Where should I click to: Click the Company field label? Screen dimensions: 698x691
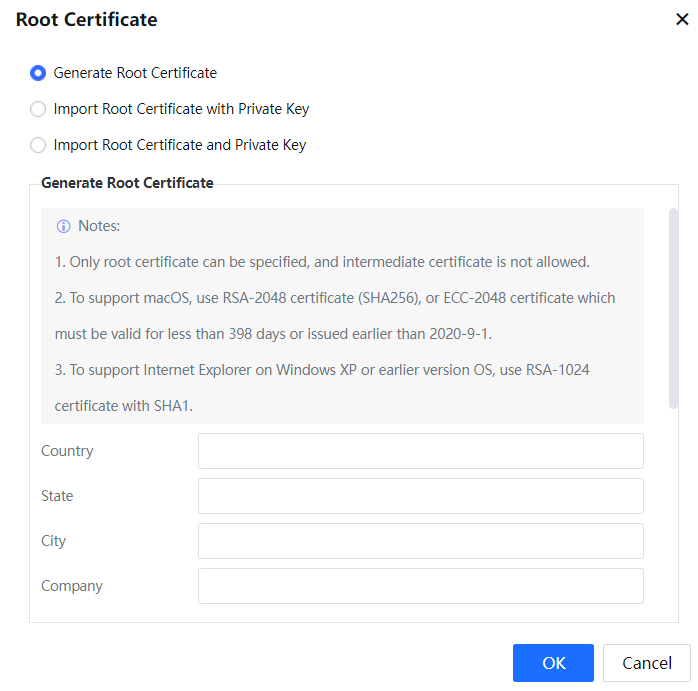72,586
